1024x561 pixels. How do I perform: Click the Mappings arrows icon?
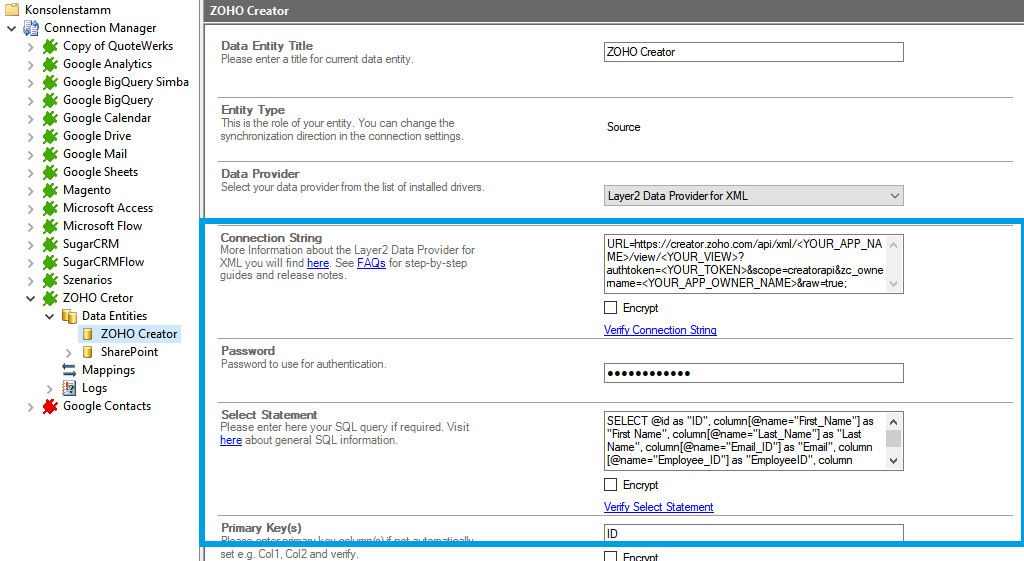[69, 370]
